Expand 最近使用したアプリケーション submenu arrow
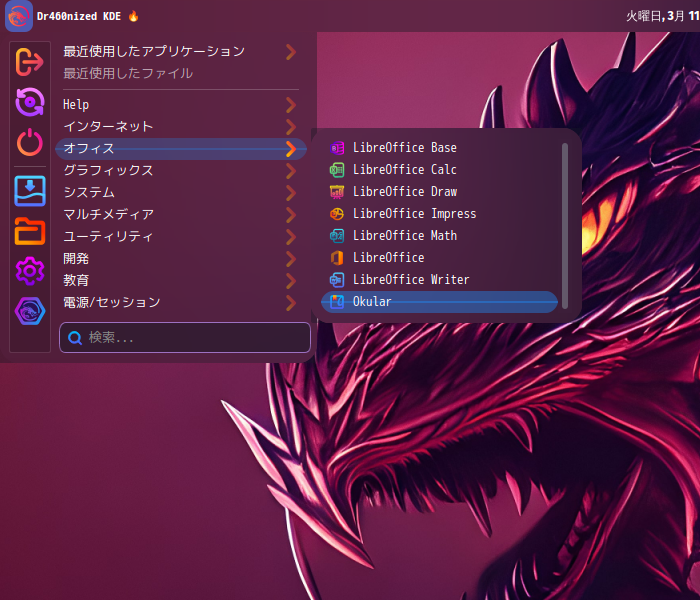 click(x=291, y=52)
